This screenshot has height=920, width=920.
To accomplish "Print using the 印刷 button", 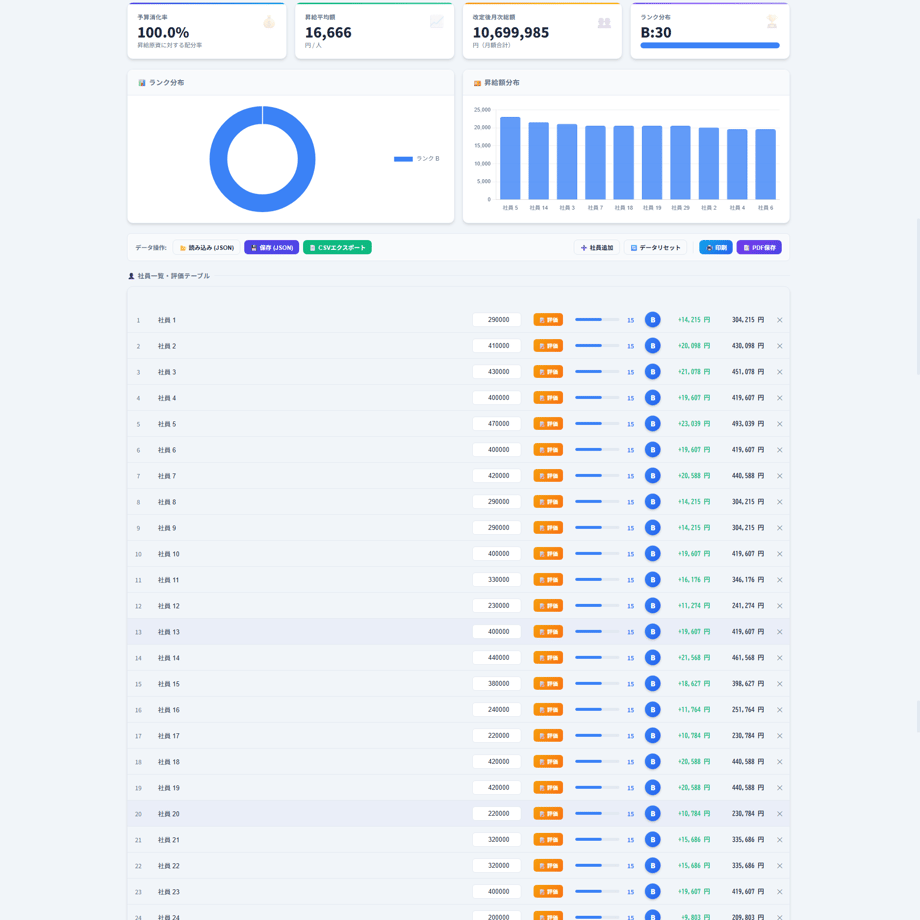I will (716, 248).
